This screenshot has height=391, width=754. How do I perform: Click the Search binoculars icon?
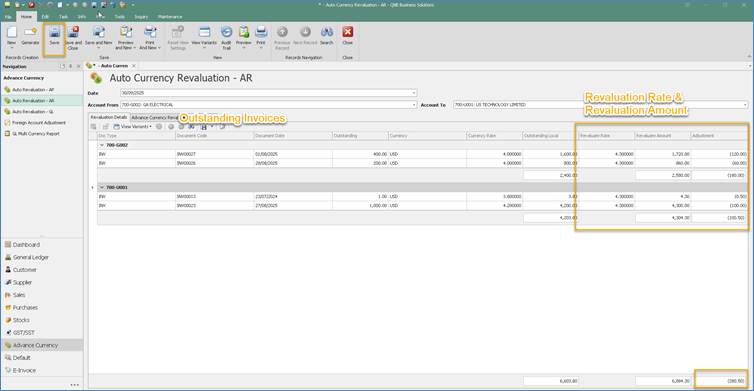point(327,33)
